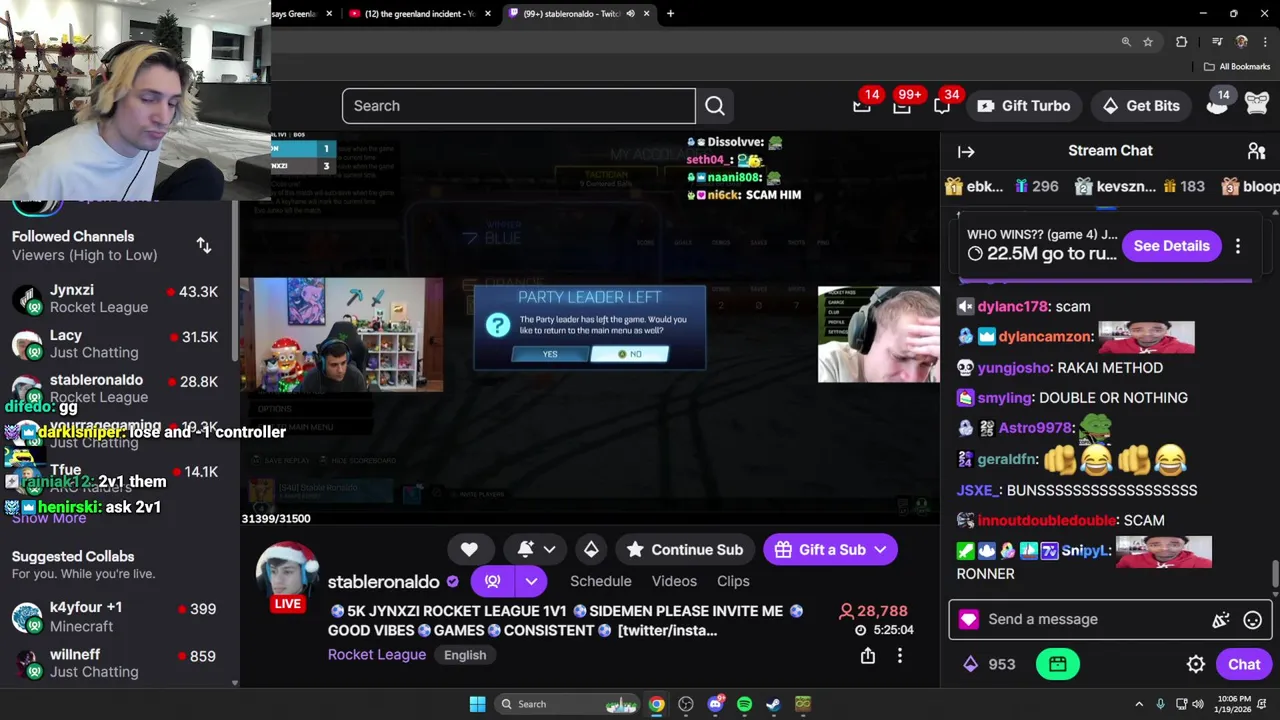Open Chrome from the taskbar
Image resolution: width=1280 pixels, height=720 pixels.
tap(656, 704)
